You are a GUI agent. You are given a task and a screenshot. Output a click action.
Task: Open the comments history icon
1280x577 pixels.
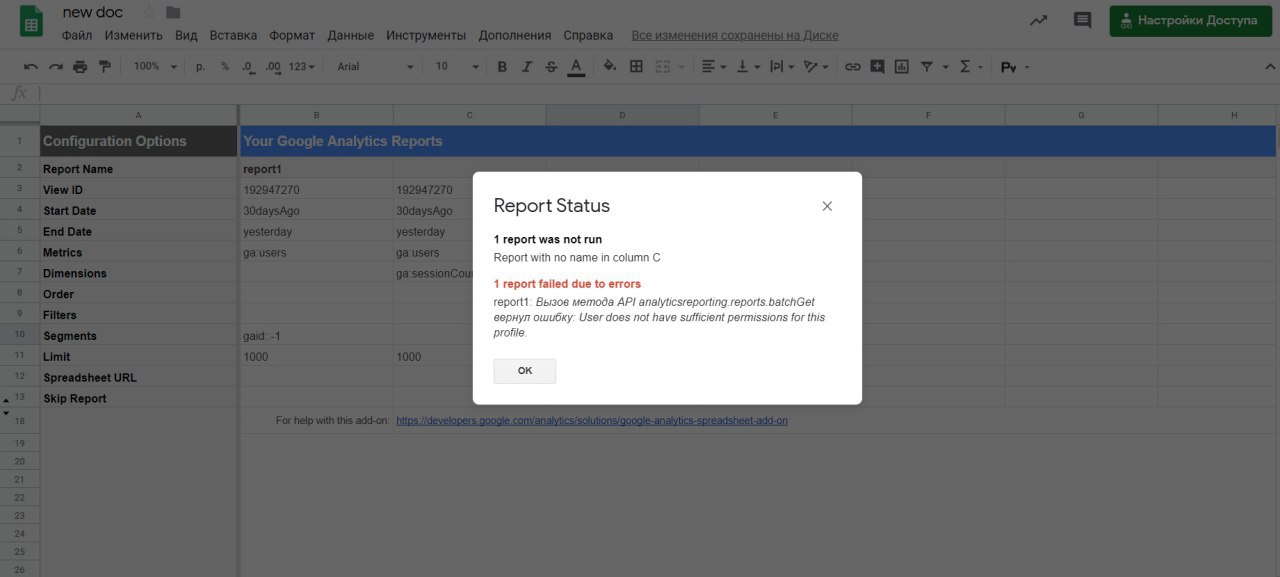[1082, 20]
